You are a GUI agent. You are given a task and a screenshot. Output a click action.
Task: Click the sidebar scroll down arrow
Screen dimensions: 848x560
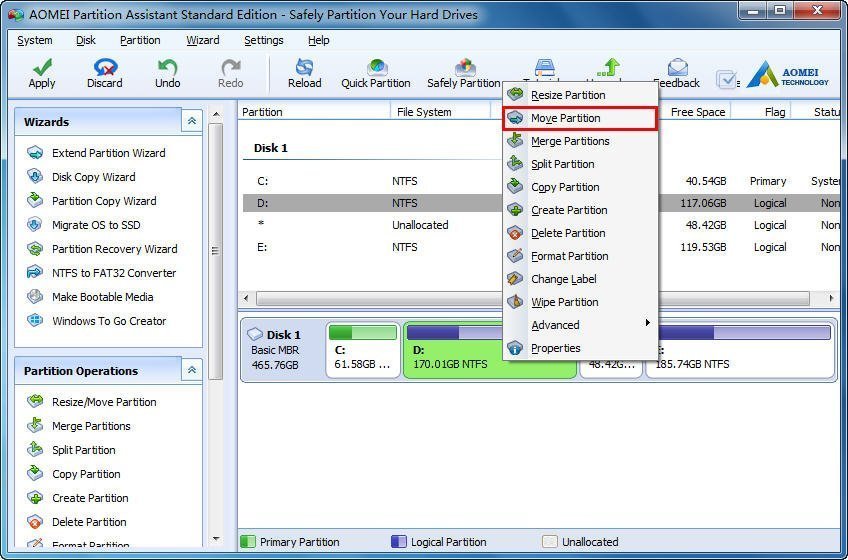(x=216, y=539)
